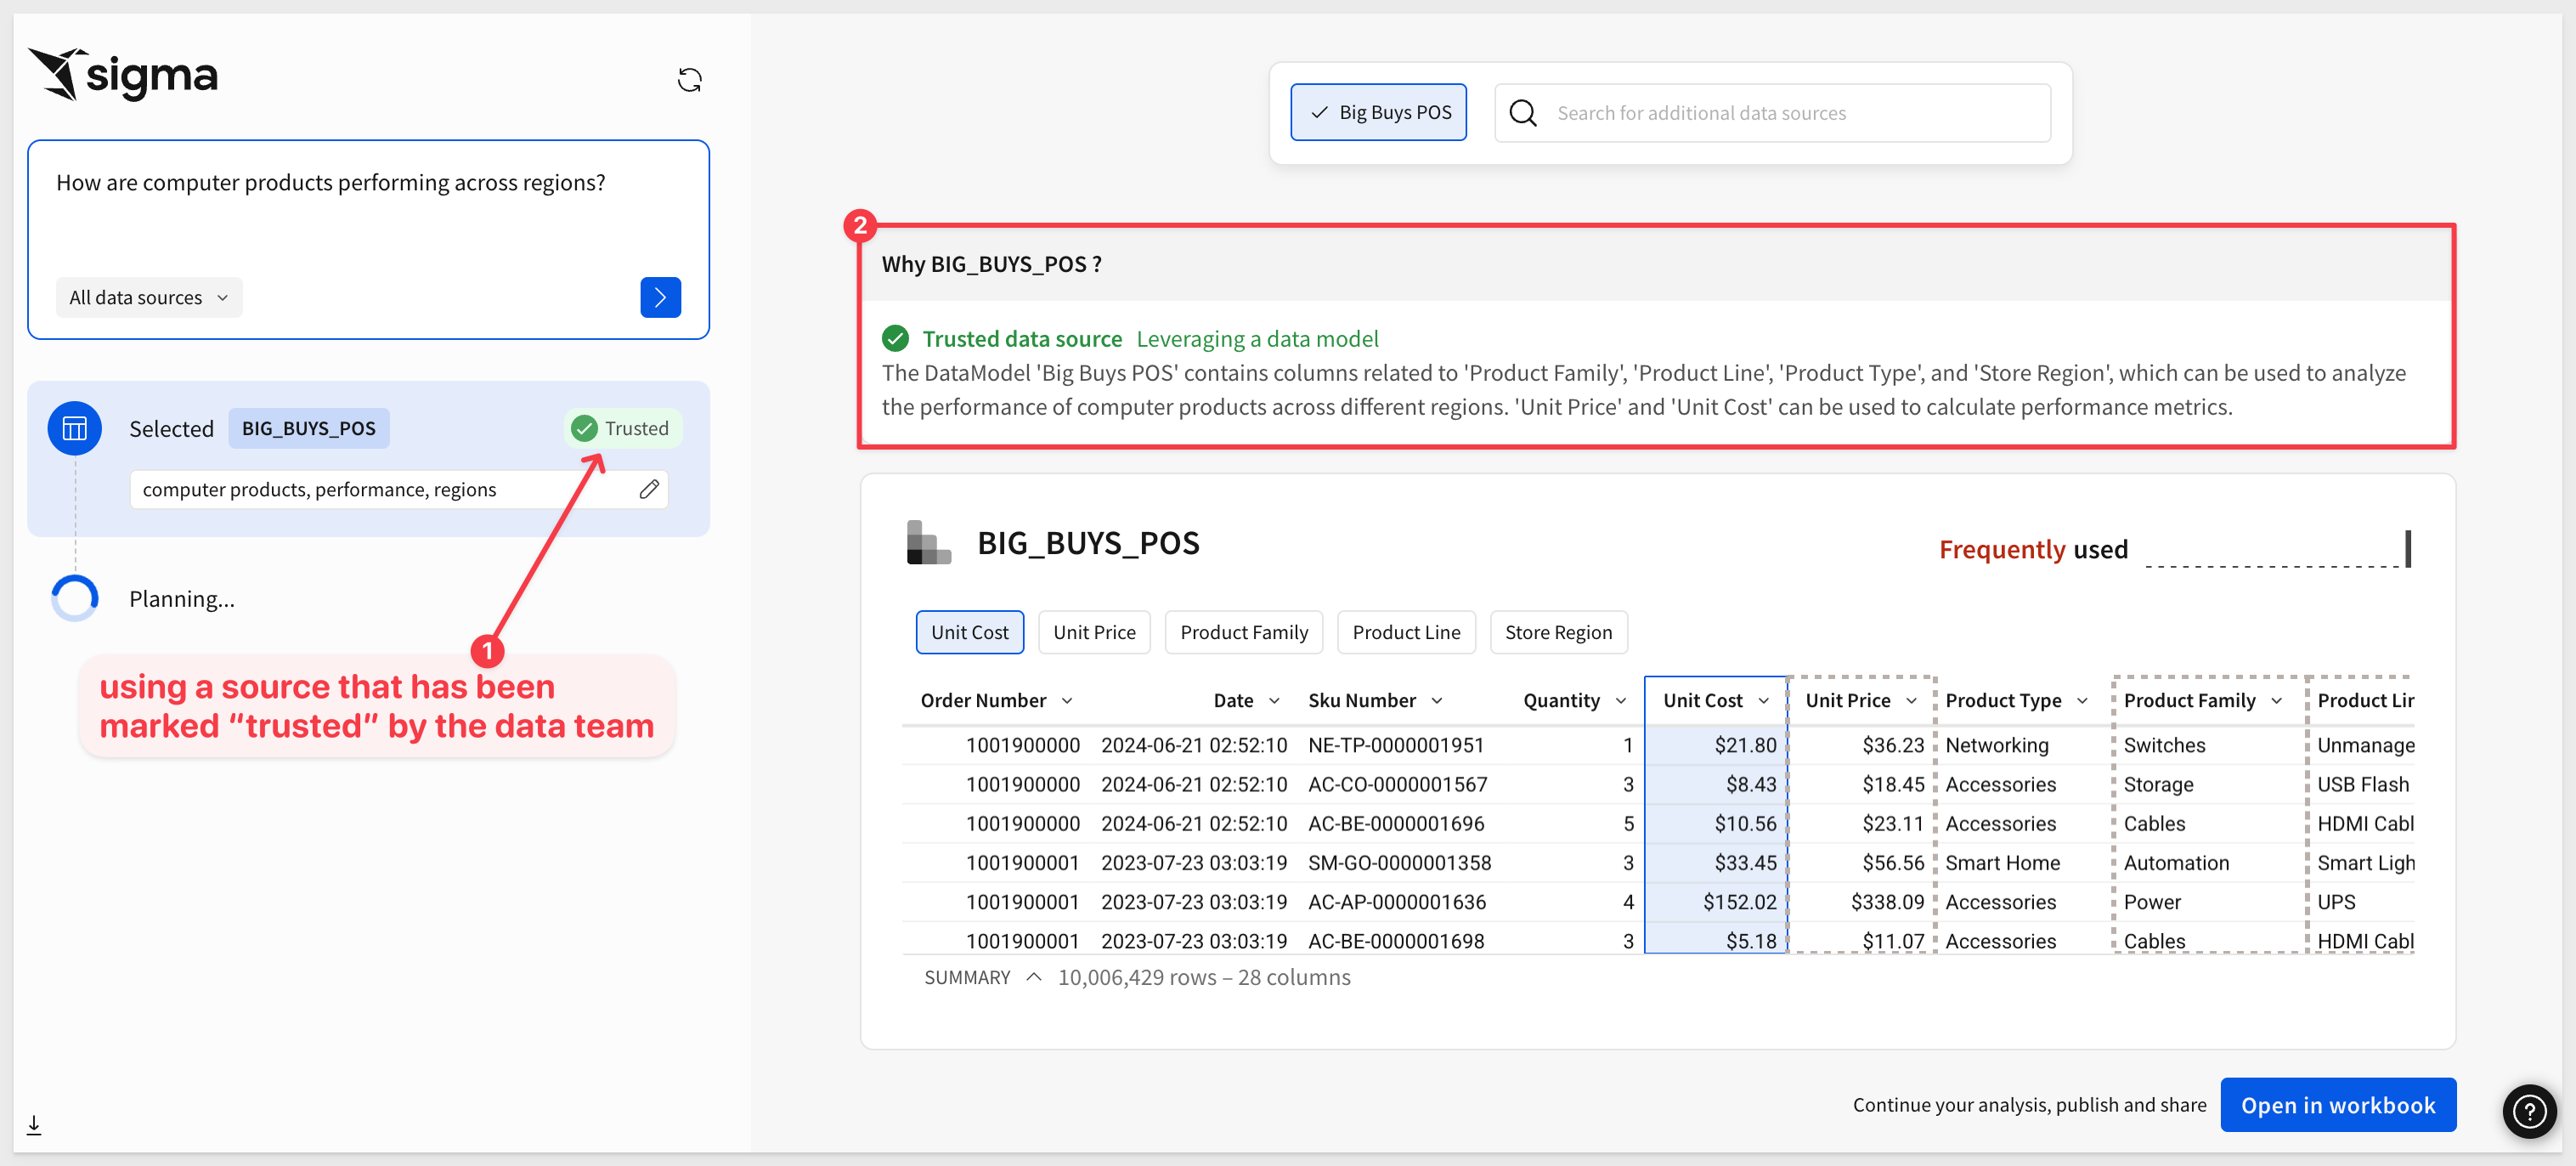This screenshot has width=2576, height=1166.
Task: Click the Unit Price value $36.23
Action: pos(1893,745)
